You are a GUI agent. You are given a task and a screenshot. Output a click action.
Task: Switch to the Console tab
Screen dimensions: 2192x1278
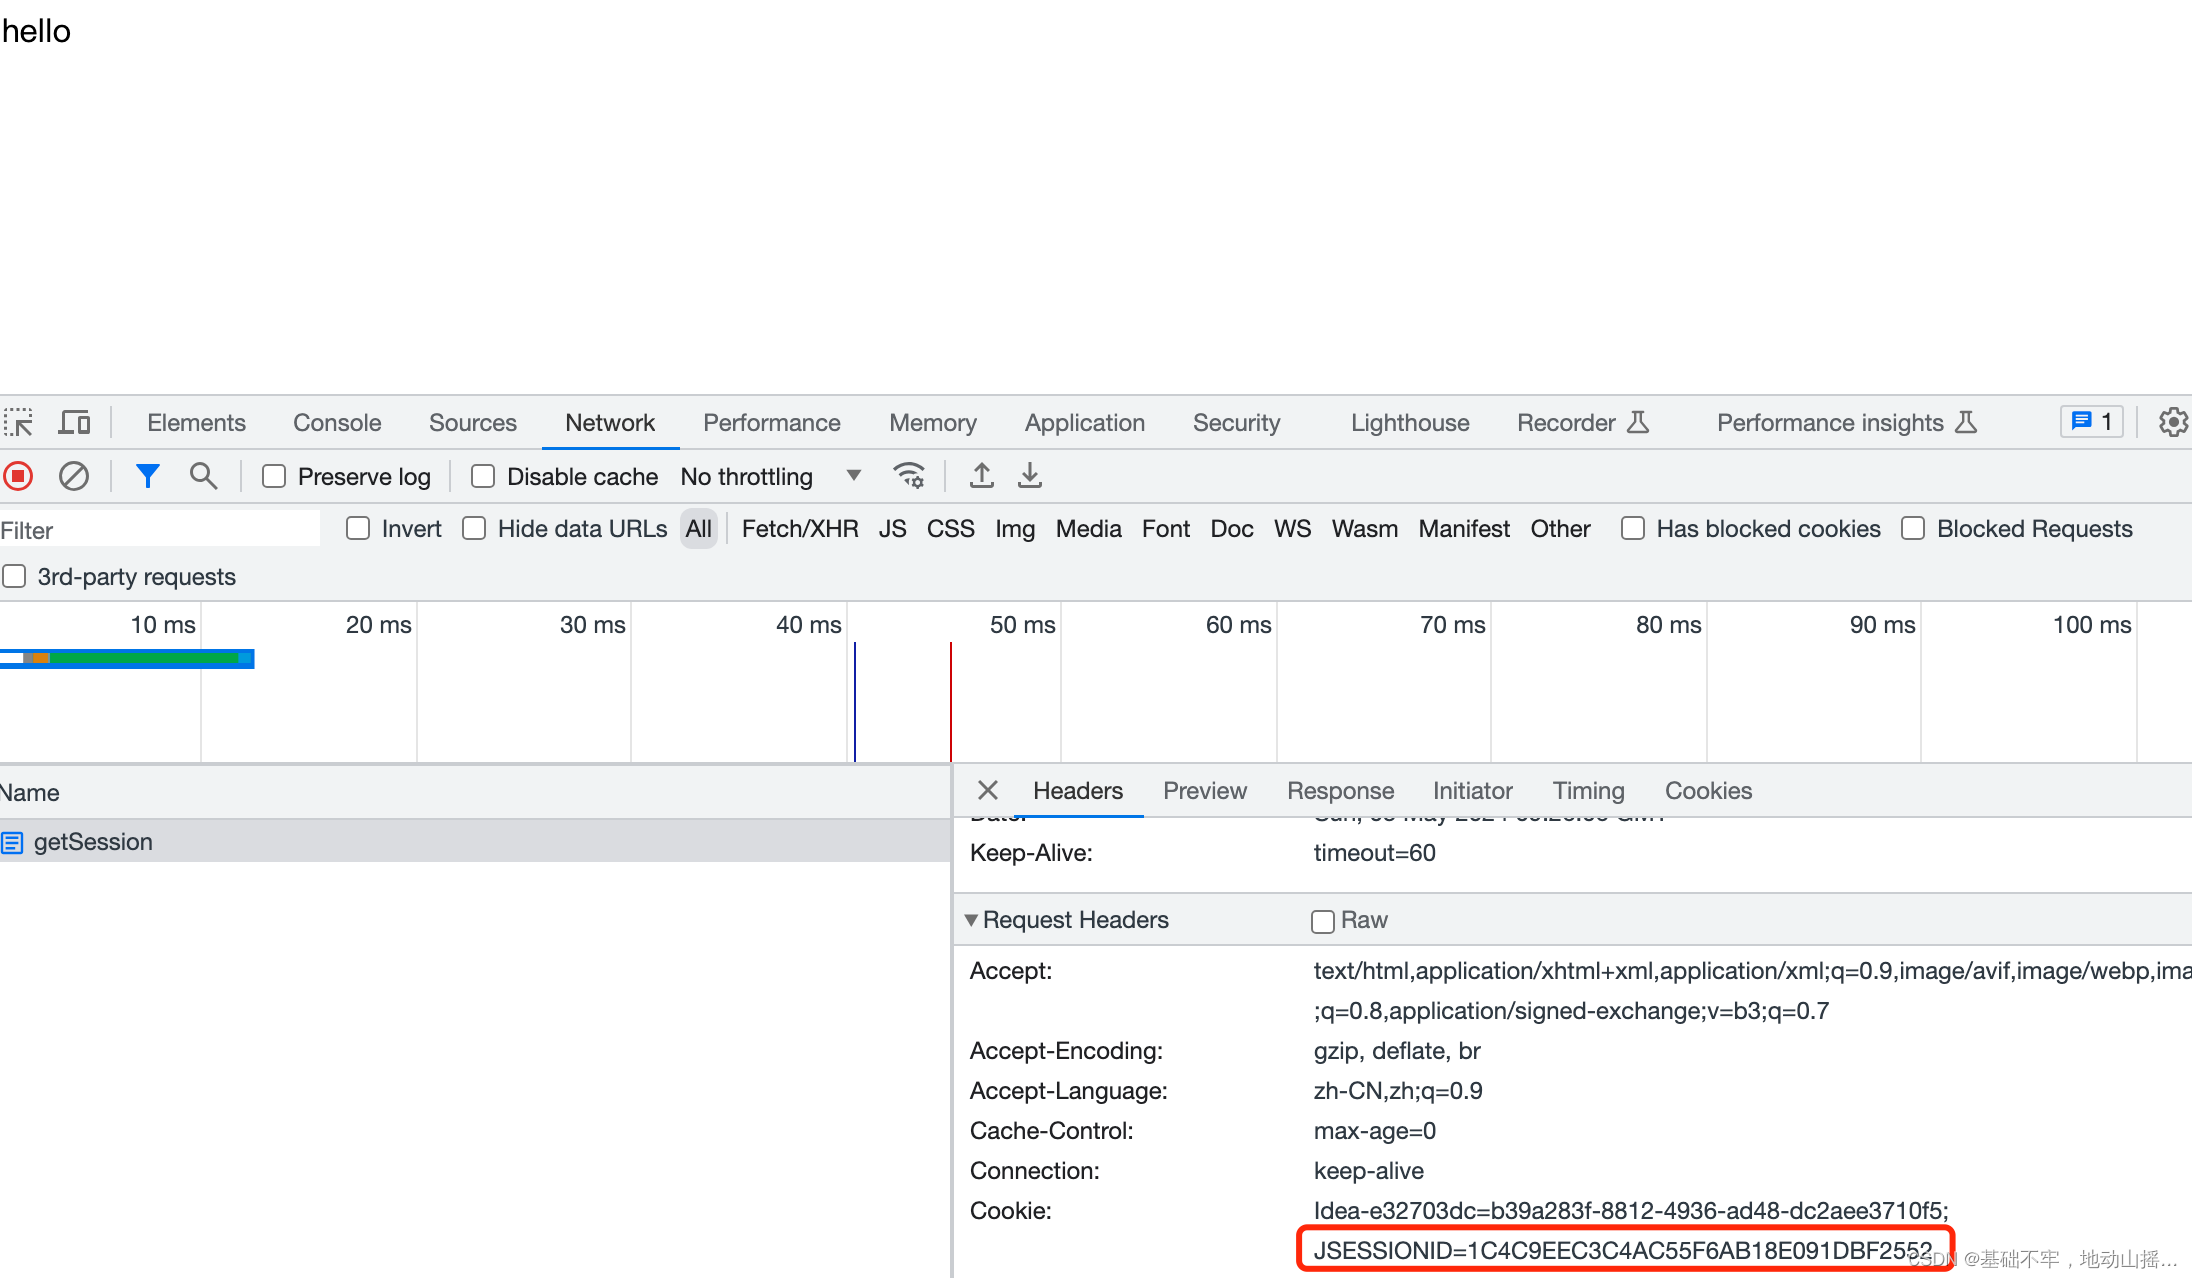click(x=336, y=423)
